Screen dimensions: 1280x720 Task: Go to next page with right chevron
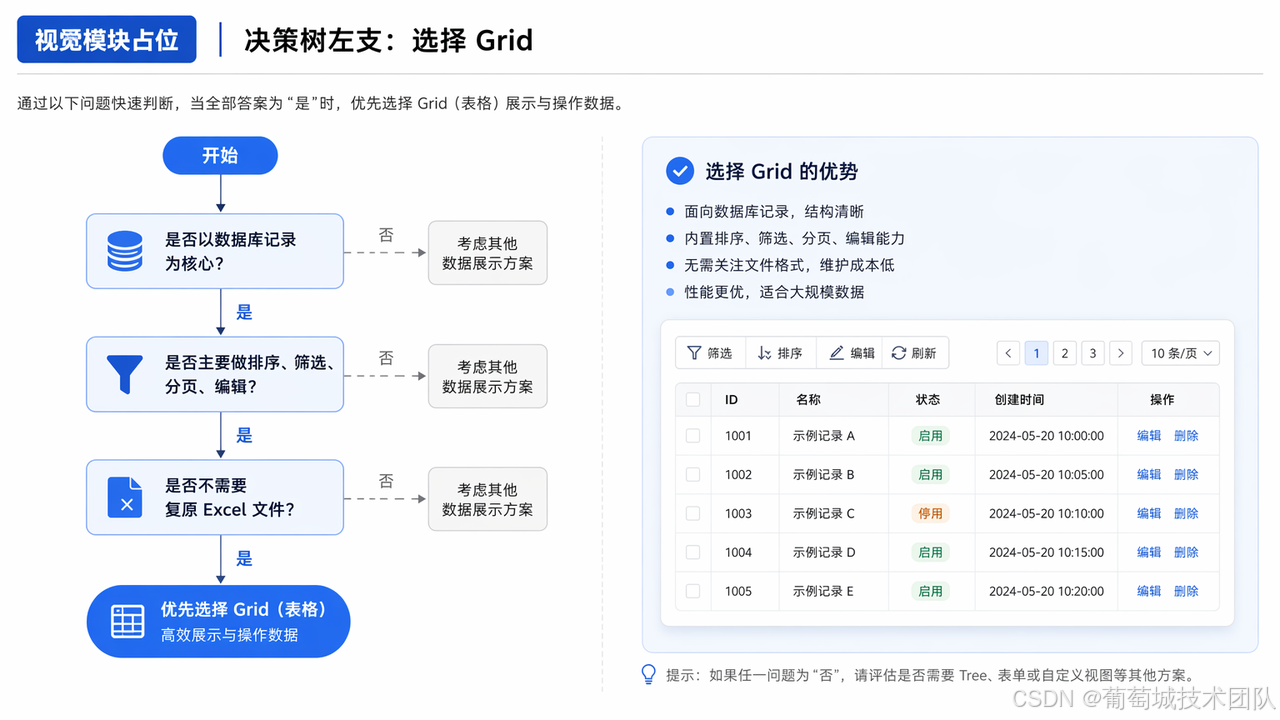click(1121, 353)
